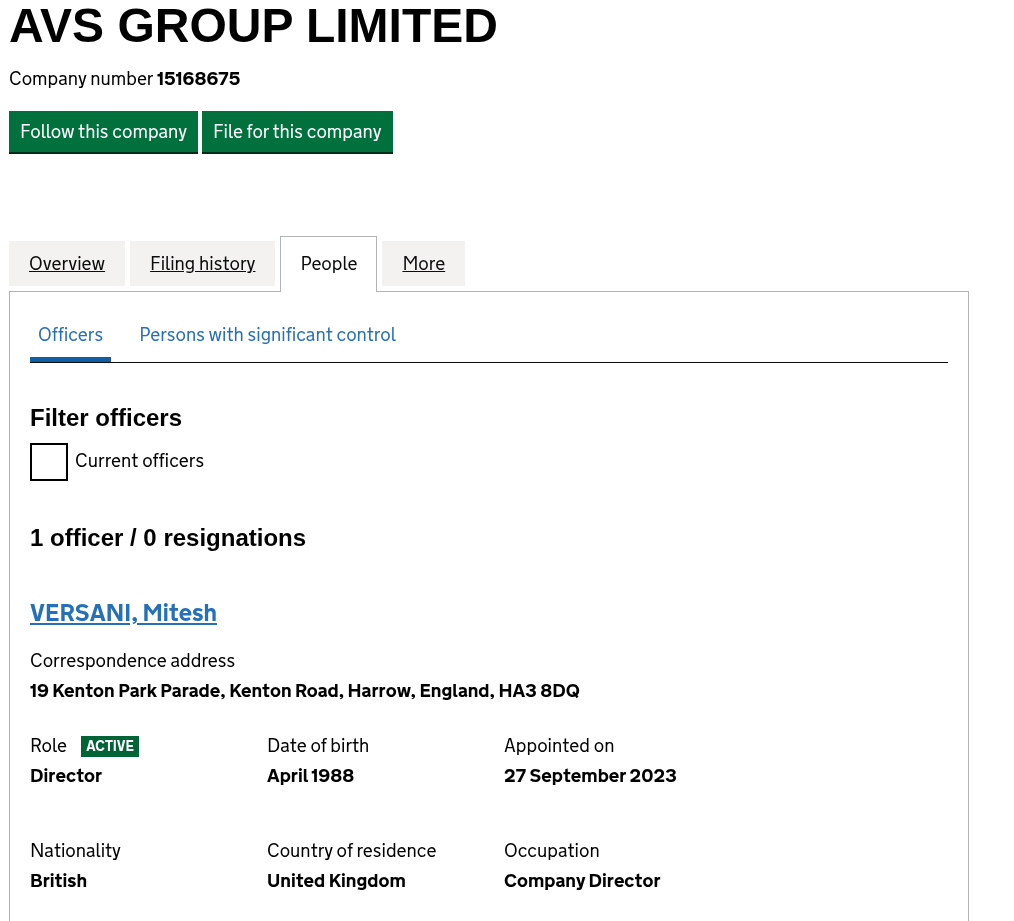The height and width of the screenshot is (921, 1014).
Task: Open the More tab
Action: pyautogui.click(x=424, y=263)
